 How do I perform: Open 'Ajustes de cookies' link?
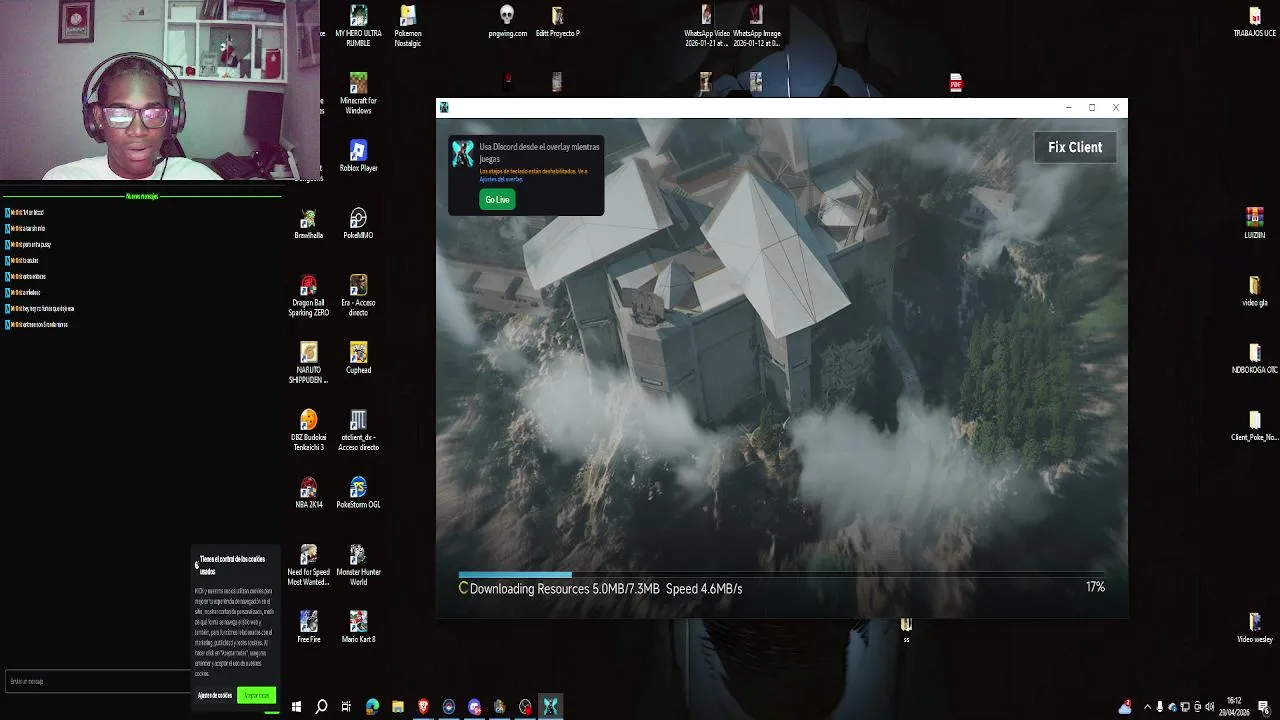coord(214,695)
